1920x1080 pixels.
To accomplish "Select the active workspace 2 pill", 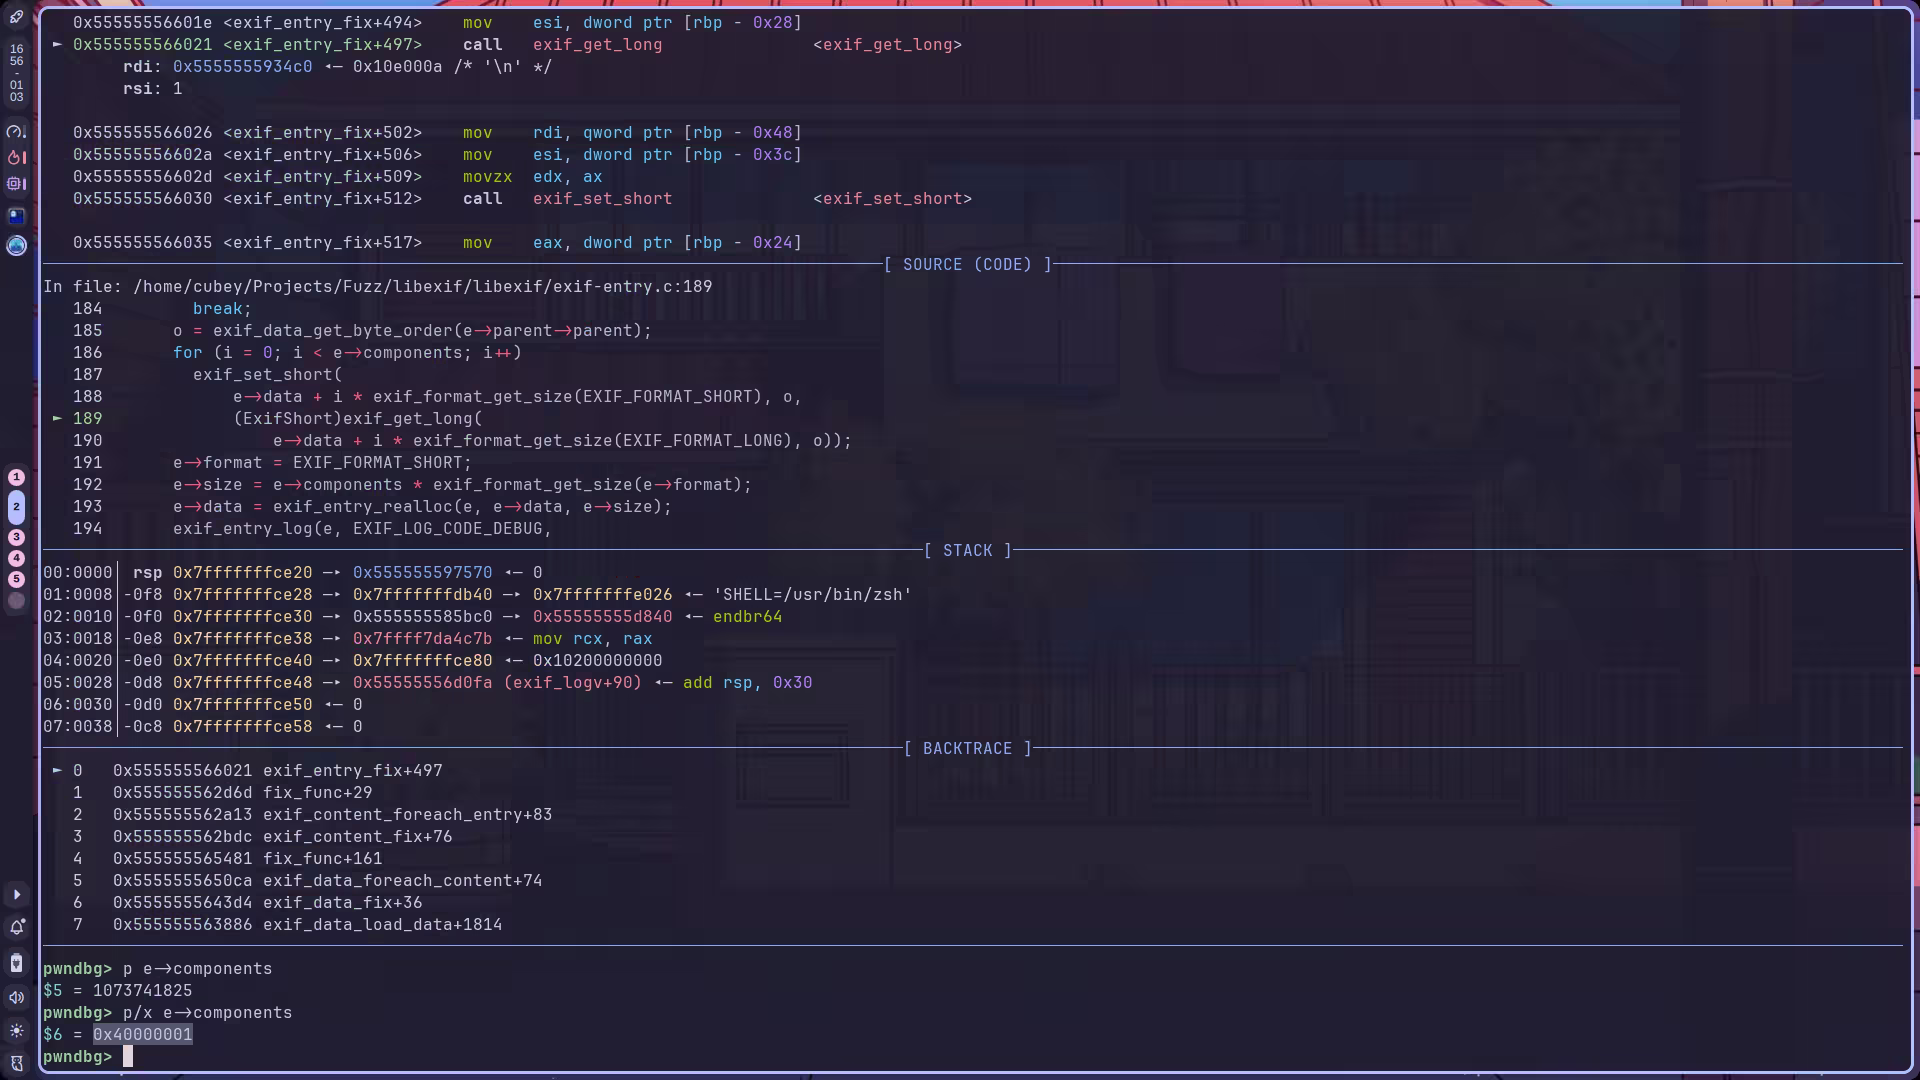I will click(x=16, y=507).
